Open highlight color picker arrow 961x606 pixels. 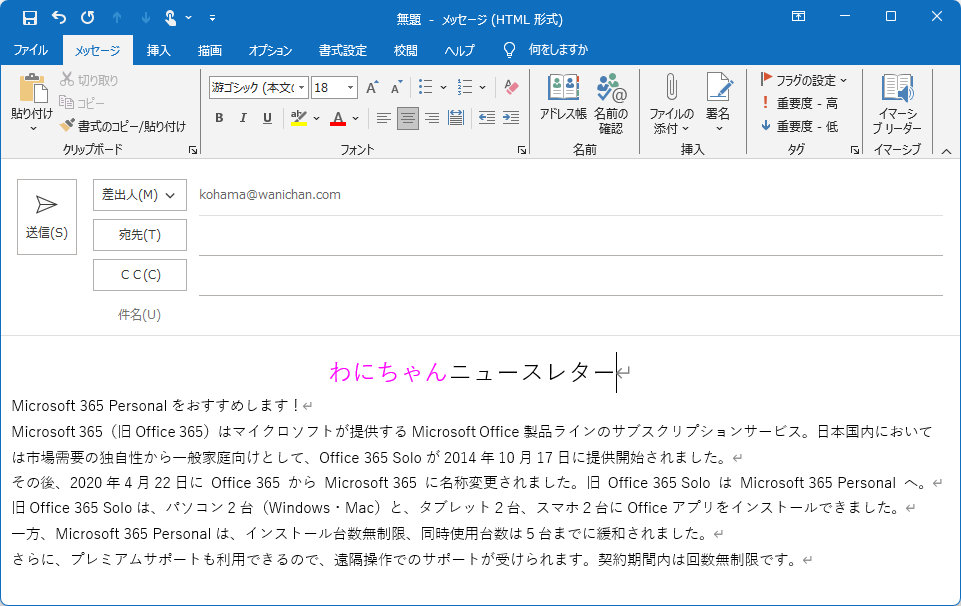coord(316,118)
